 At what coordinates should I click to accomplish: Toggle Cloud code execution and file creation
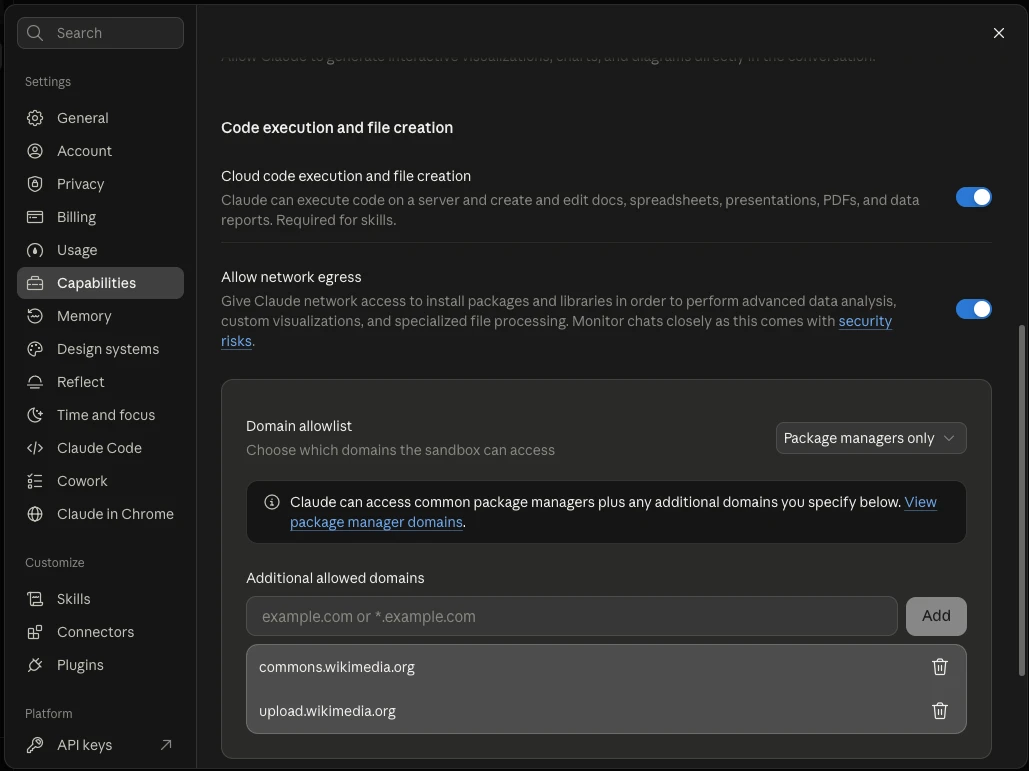973,197
